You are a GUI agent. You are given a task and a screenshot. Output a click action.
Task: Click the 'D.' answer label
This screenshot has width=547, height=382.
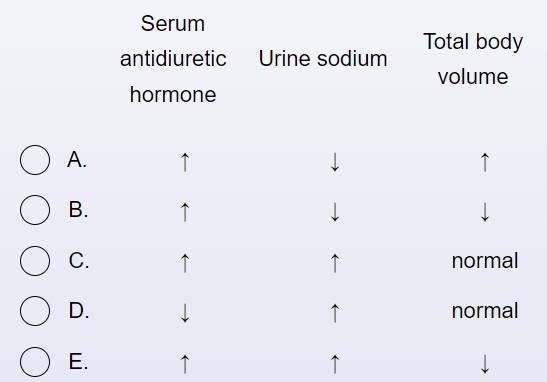(x=79, y=311)
